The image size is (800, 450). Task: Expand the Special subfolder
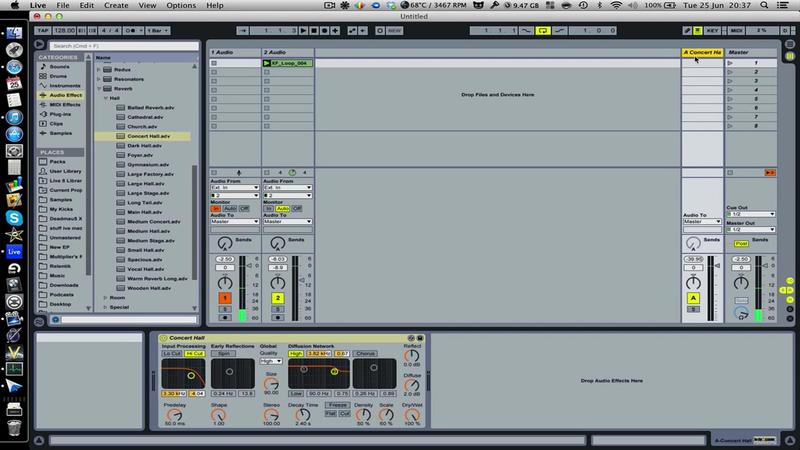[106, 307]
